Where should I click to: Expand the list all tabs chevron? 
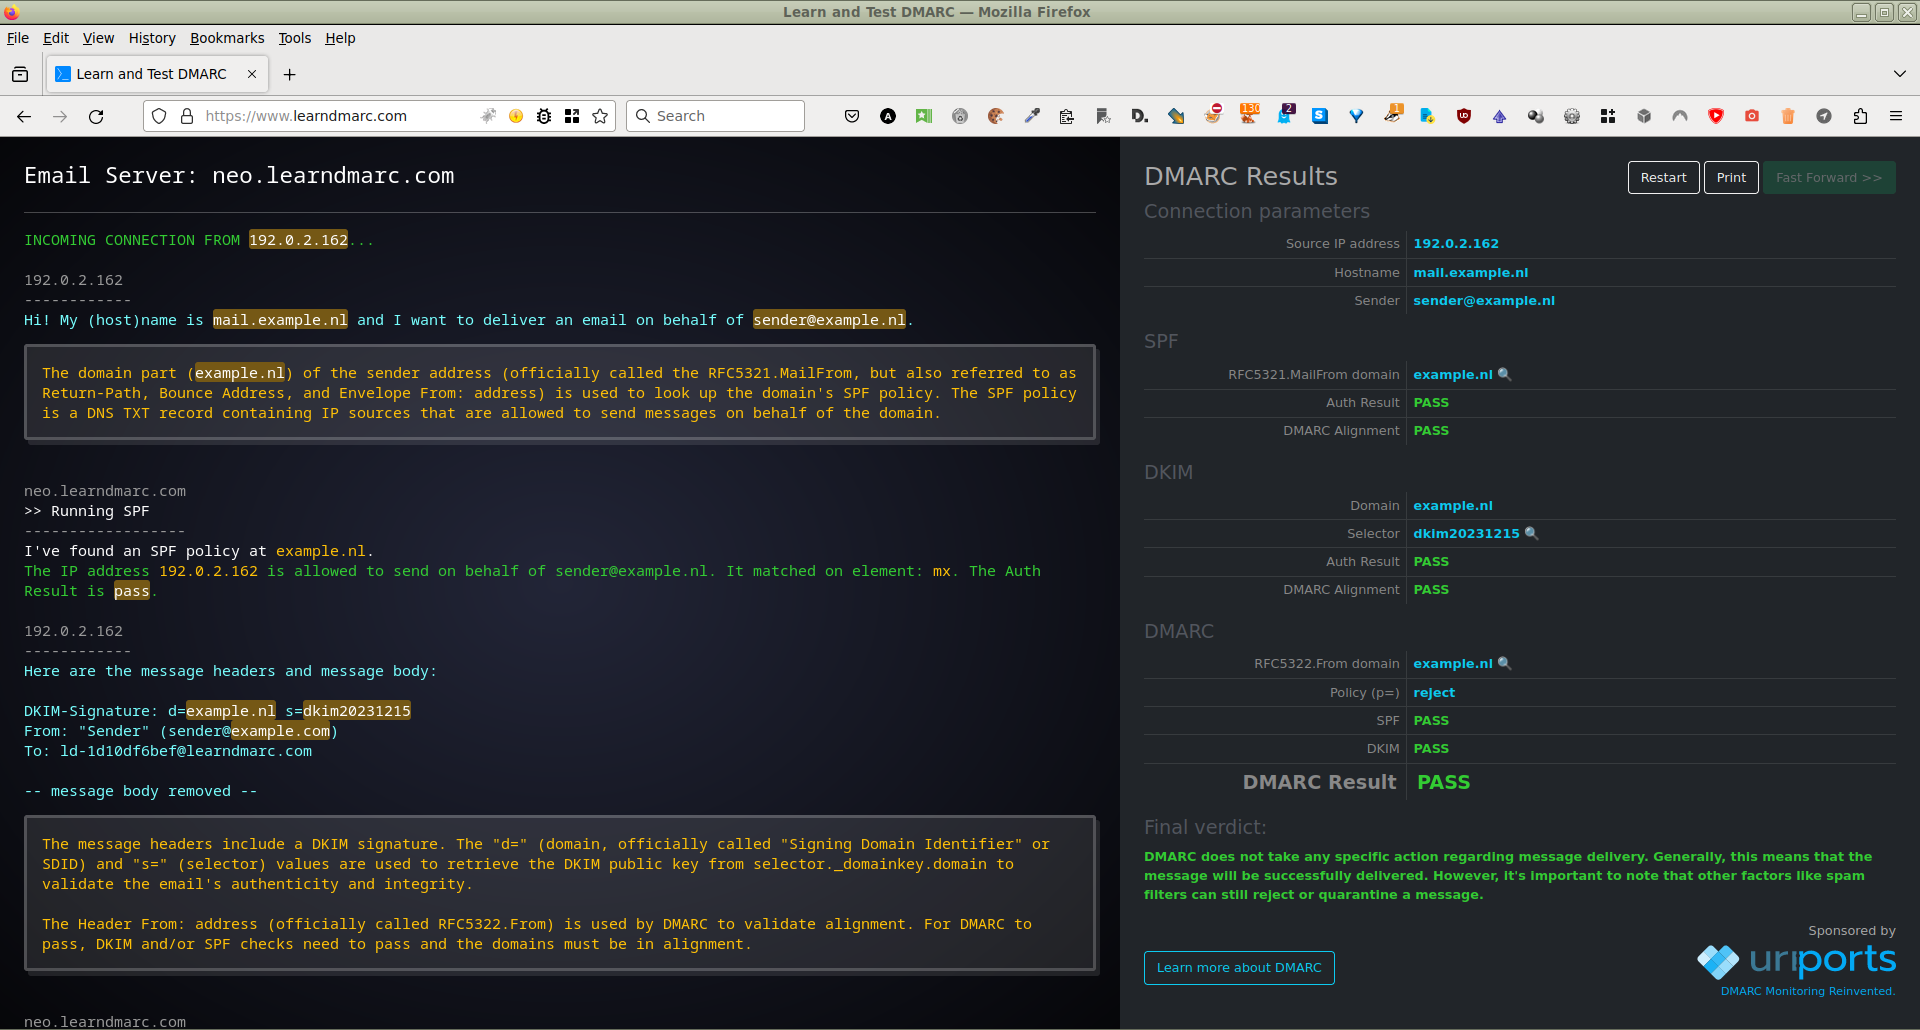[1899, 74]
